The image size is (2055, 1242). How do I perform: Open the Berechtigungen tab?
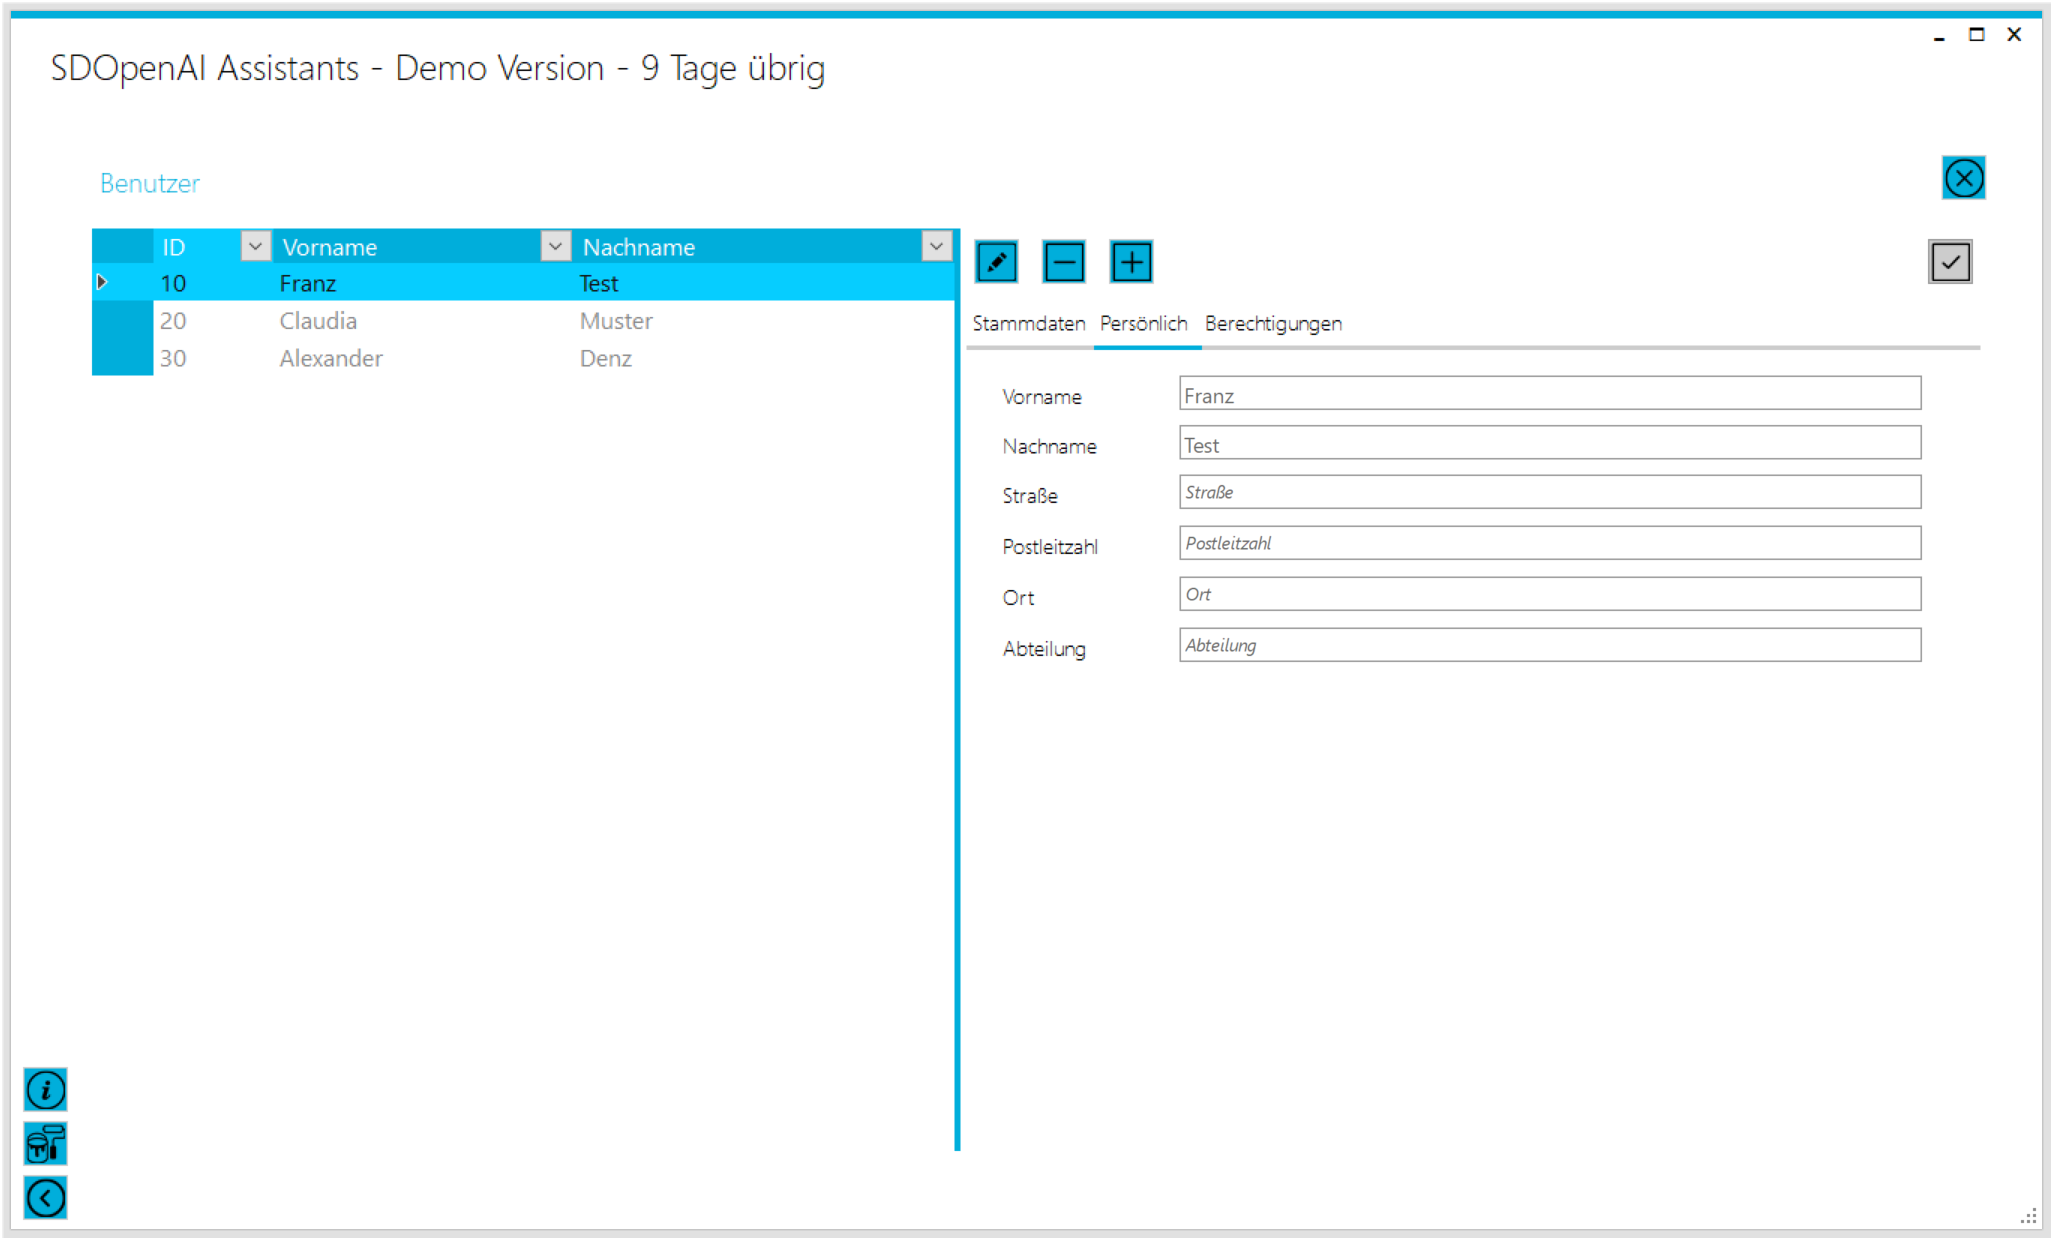click(x=1273, y=324)
